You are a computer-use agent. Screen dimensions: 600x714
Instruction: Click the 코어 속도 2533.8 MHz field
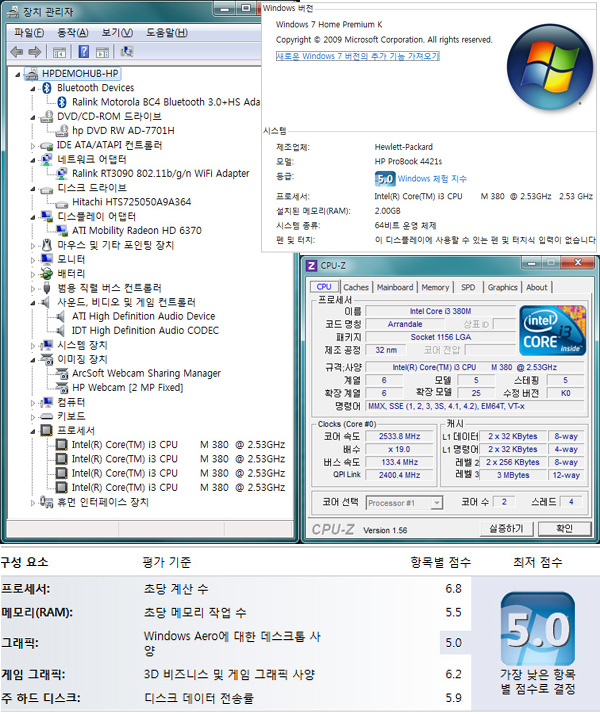pos(400,436)
